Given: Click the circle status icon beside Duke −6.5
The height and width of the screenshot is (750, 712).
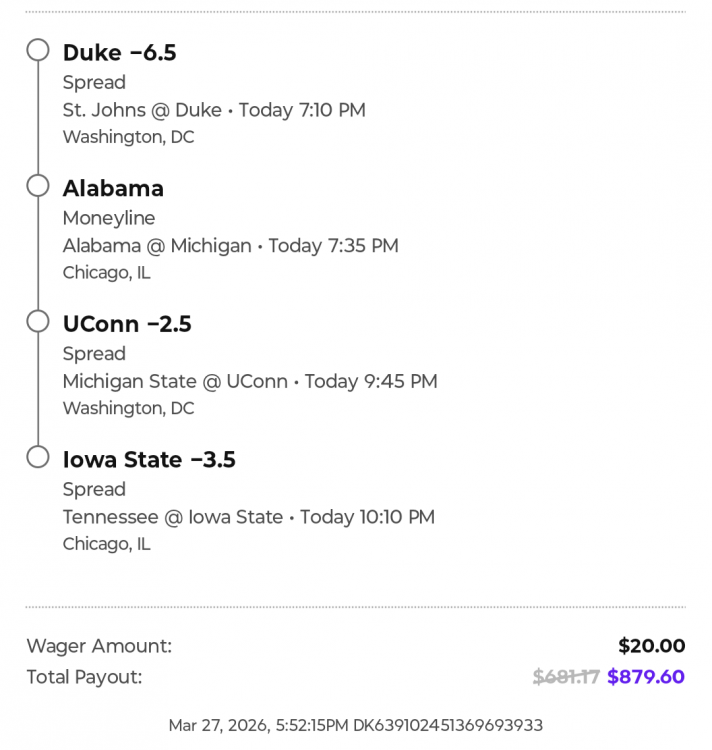Looking at the screenshot, I should 38,50.
